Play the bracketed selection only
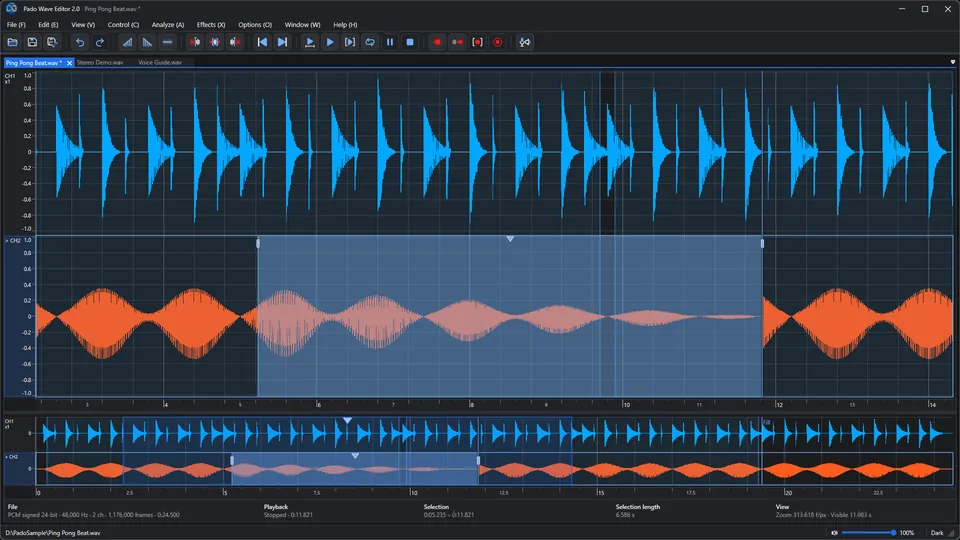The height and width of the screenshot is (540, 960). 350,42
